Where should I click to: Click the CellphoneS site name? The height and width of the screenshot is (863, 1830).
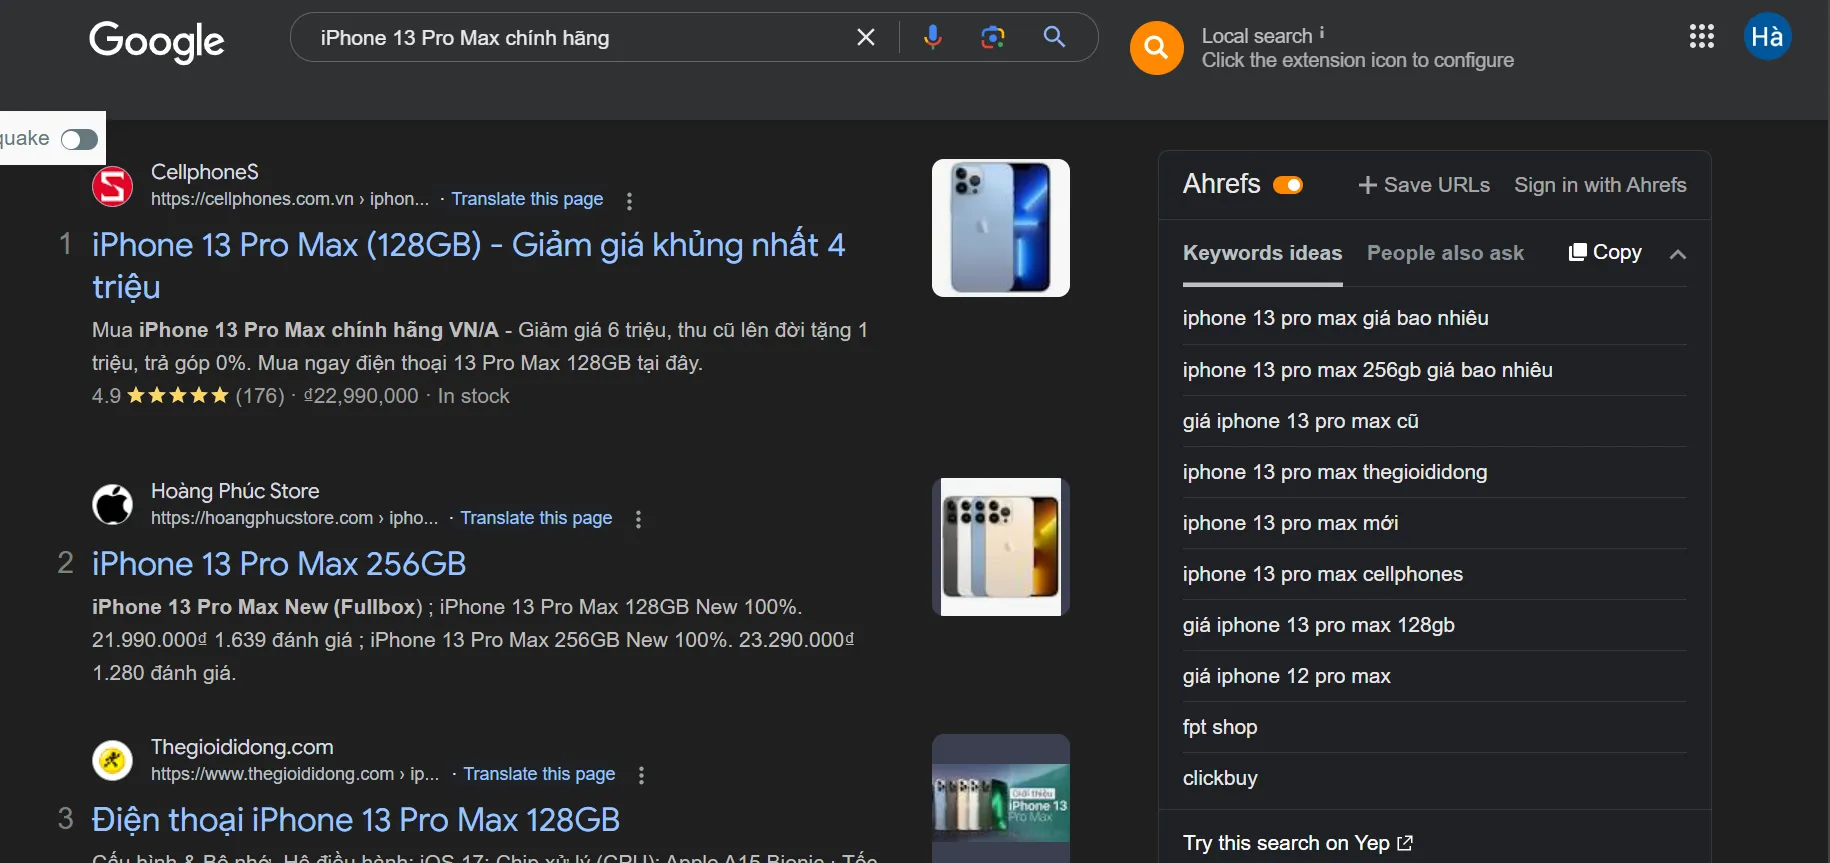click(204, 172)
